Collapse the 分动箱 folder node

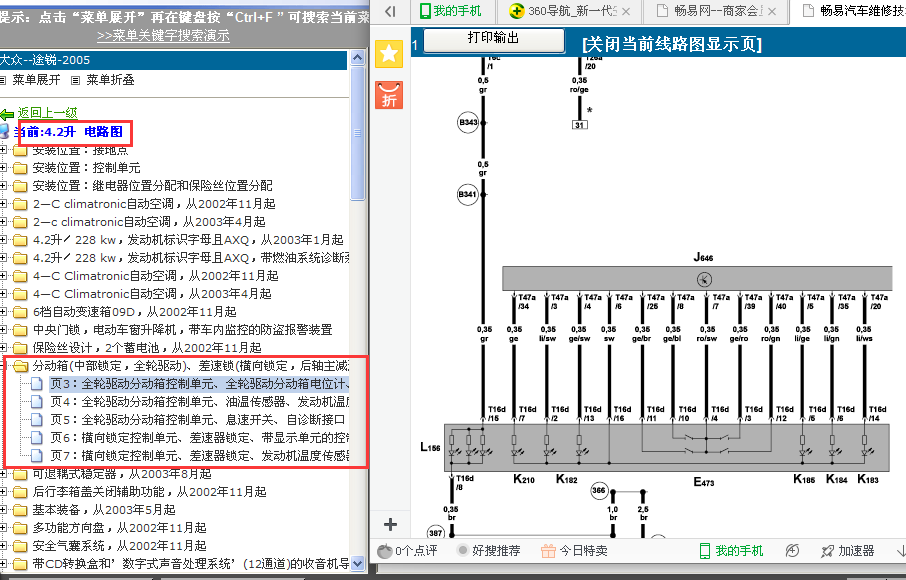coord(3,366)
